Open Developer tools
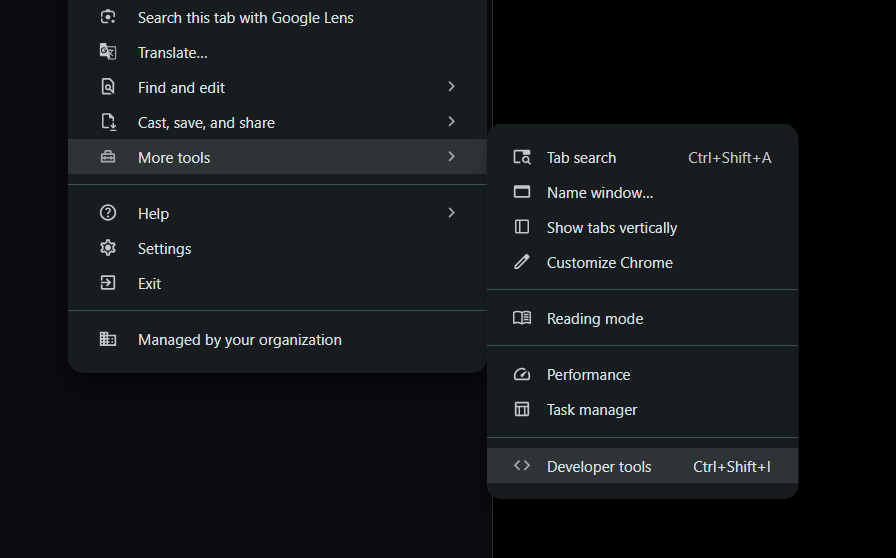 coord(642,466)
